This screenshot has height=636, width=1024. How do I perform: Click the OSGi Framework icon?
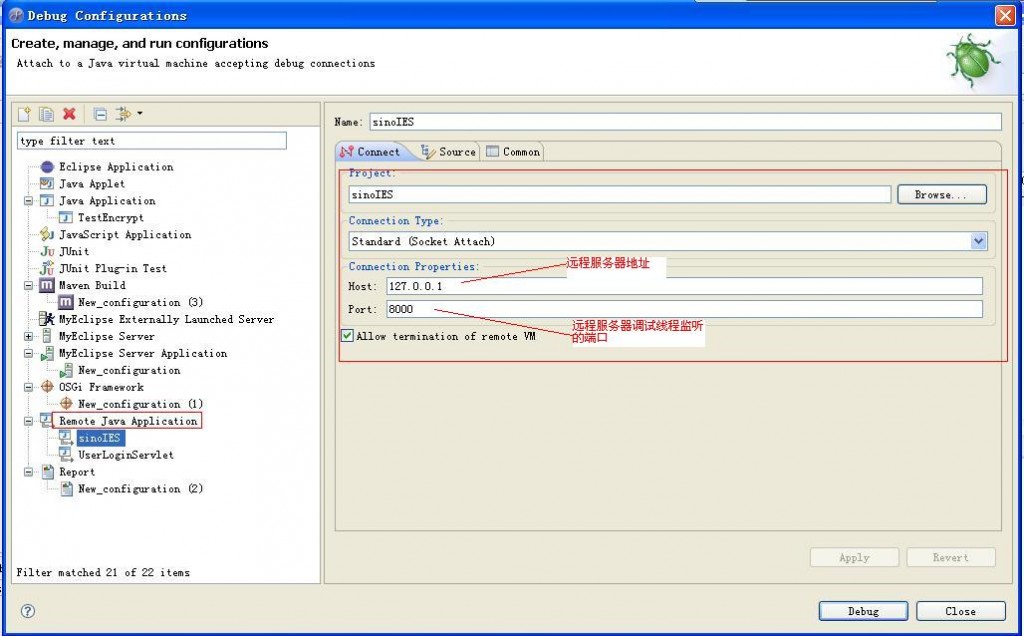click(x=47, y=387)
